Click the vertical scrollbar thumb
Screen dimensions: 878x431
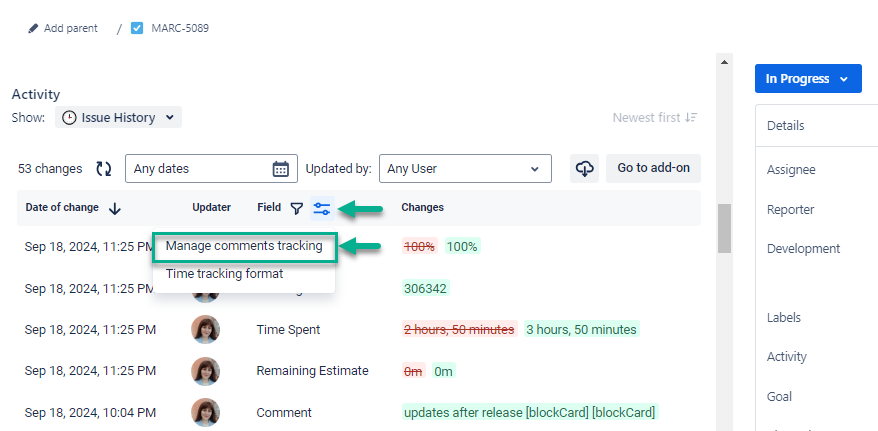[725, 228]
